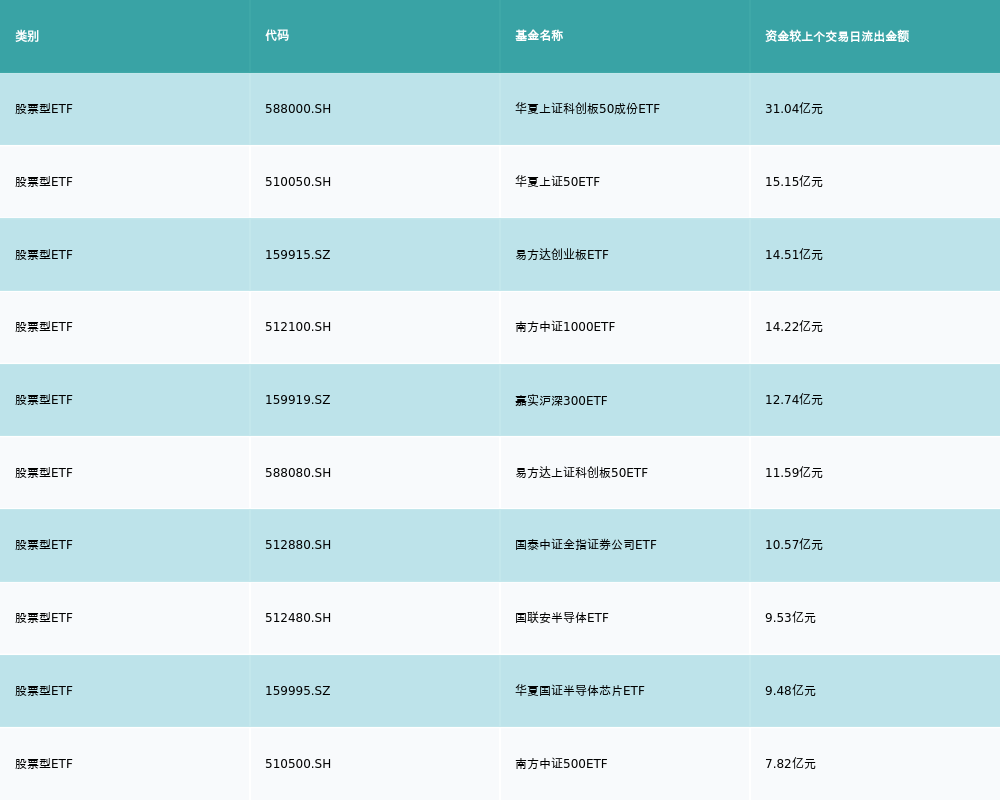Select code 159919.SZ
1000x800 pixels.
pos(298,400)
